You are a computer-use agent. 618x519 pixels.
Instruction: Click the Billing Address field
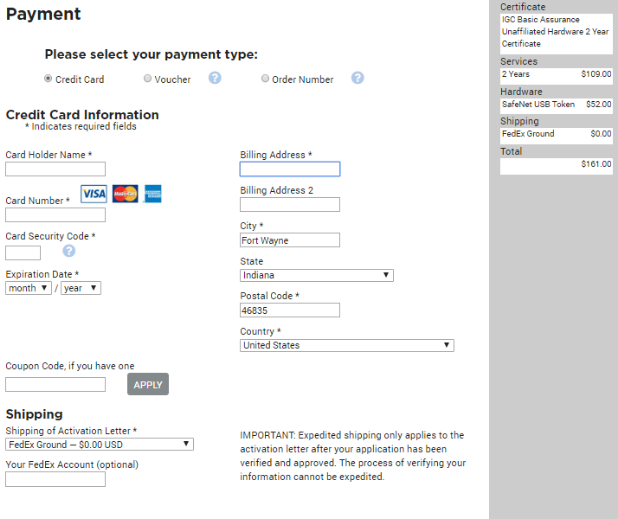tap(290, 169)
